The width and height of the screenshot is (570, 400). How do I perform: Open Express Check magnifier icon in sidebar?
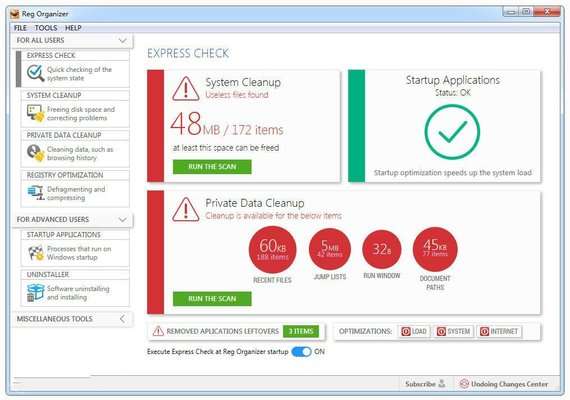tap(35, 73)
